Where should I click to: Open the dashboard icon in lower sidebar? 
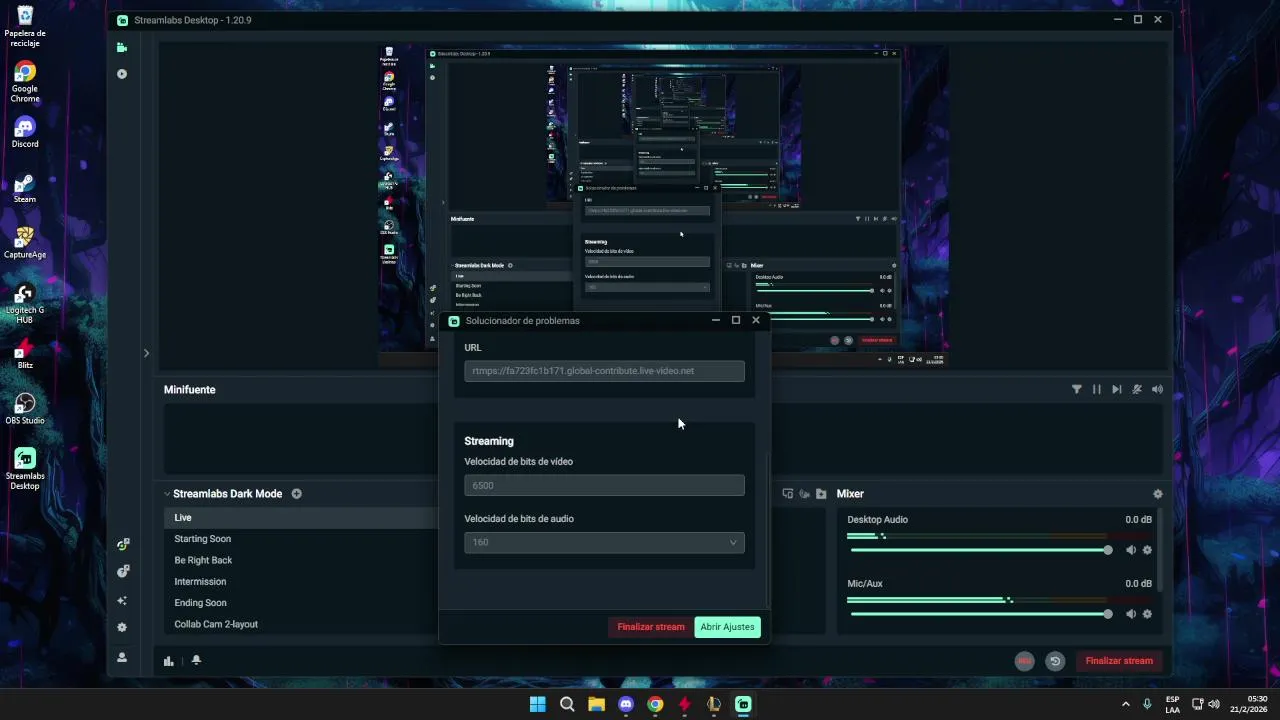click(x=122, y=545)
